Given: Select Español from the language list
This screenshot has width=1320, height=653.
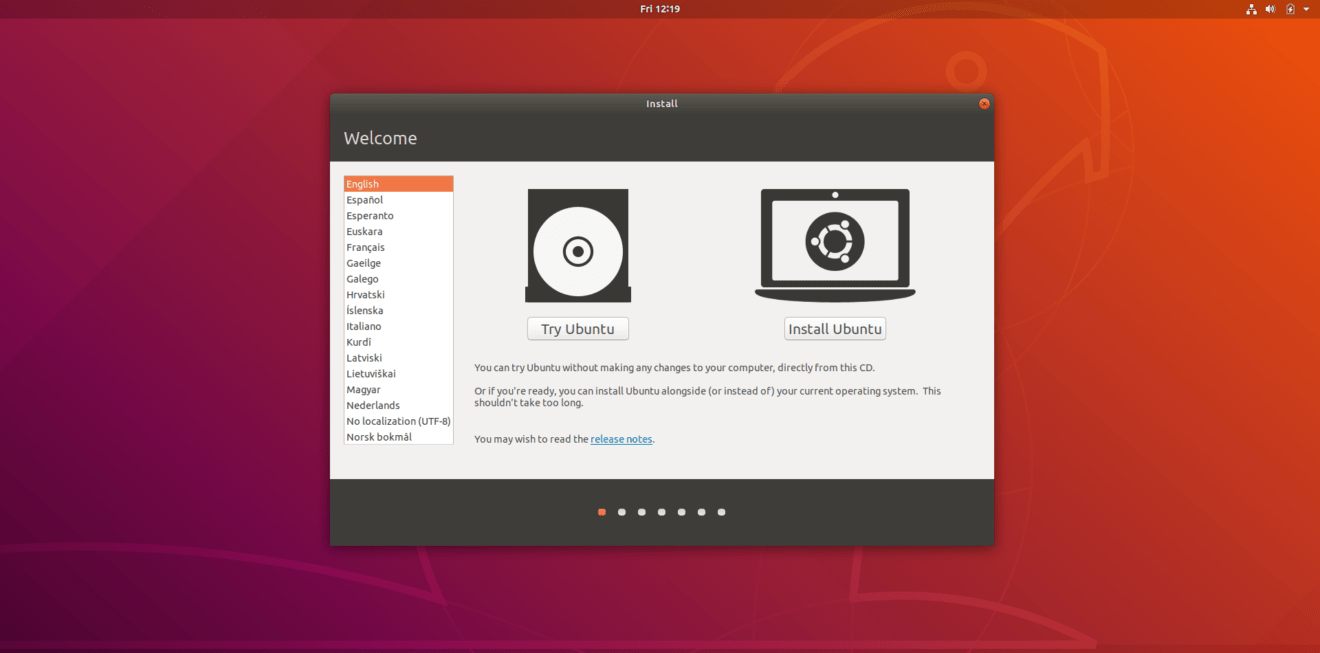Looking at the screenshot, I should tap(398, 199).
